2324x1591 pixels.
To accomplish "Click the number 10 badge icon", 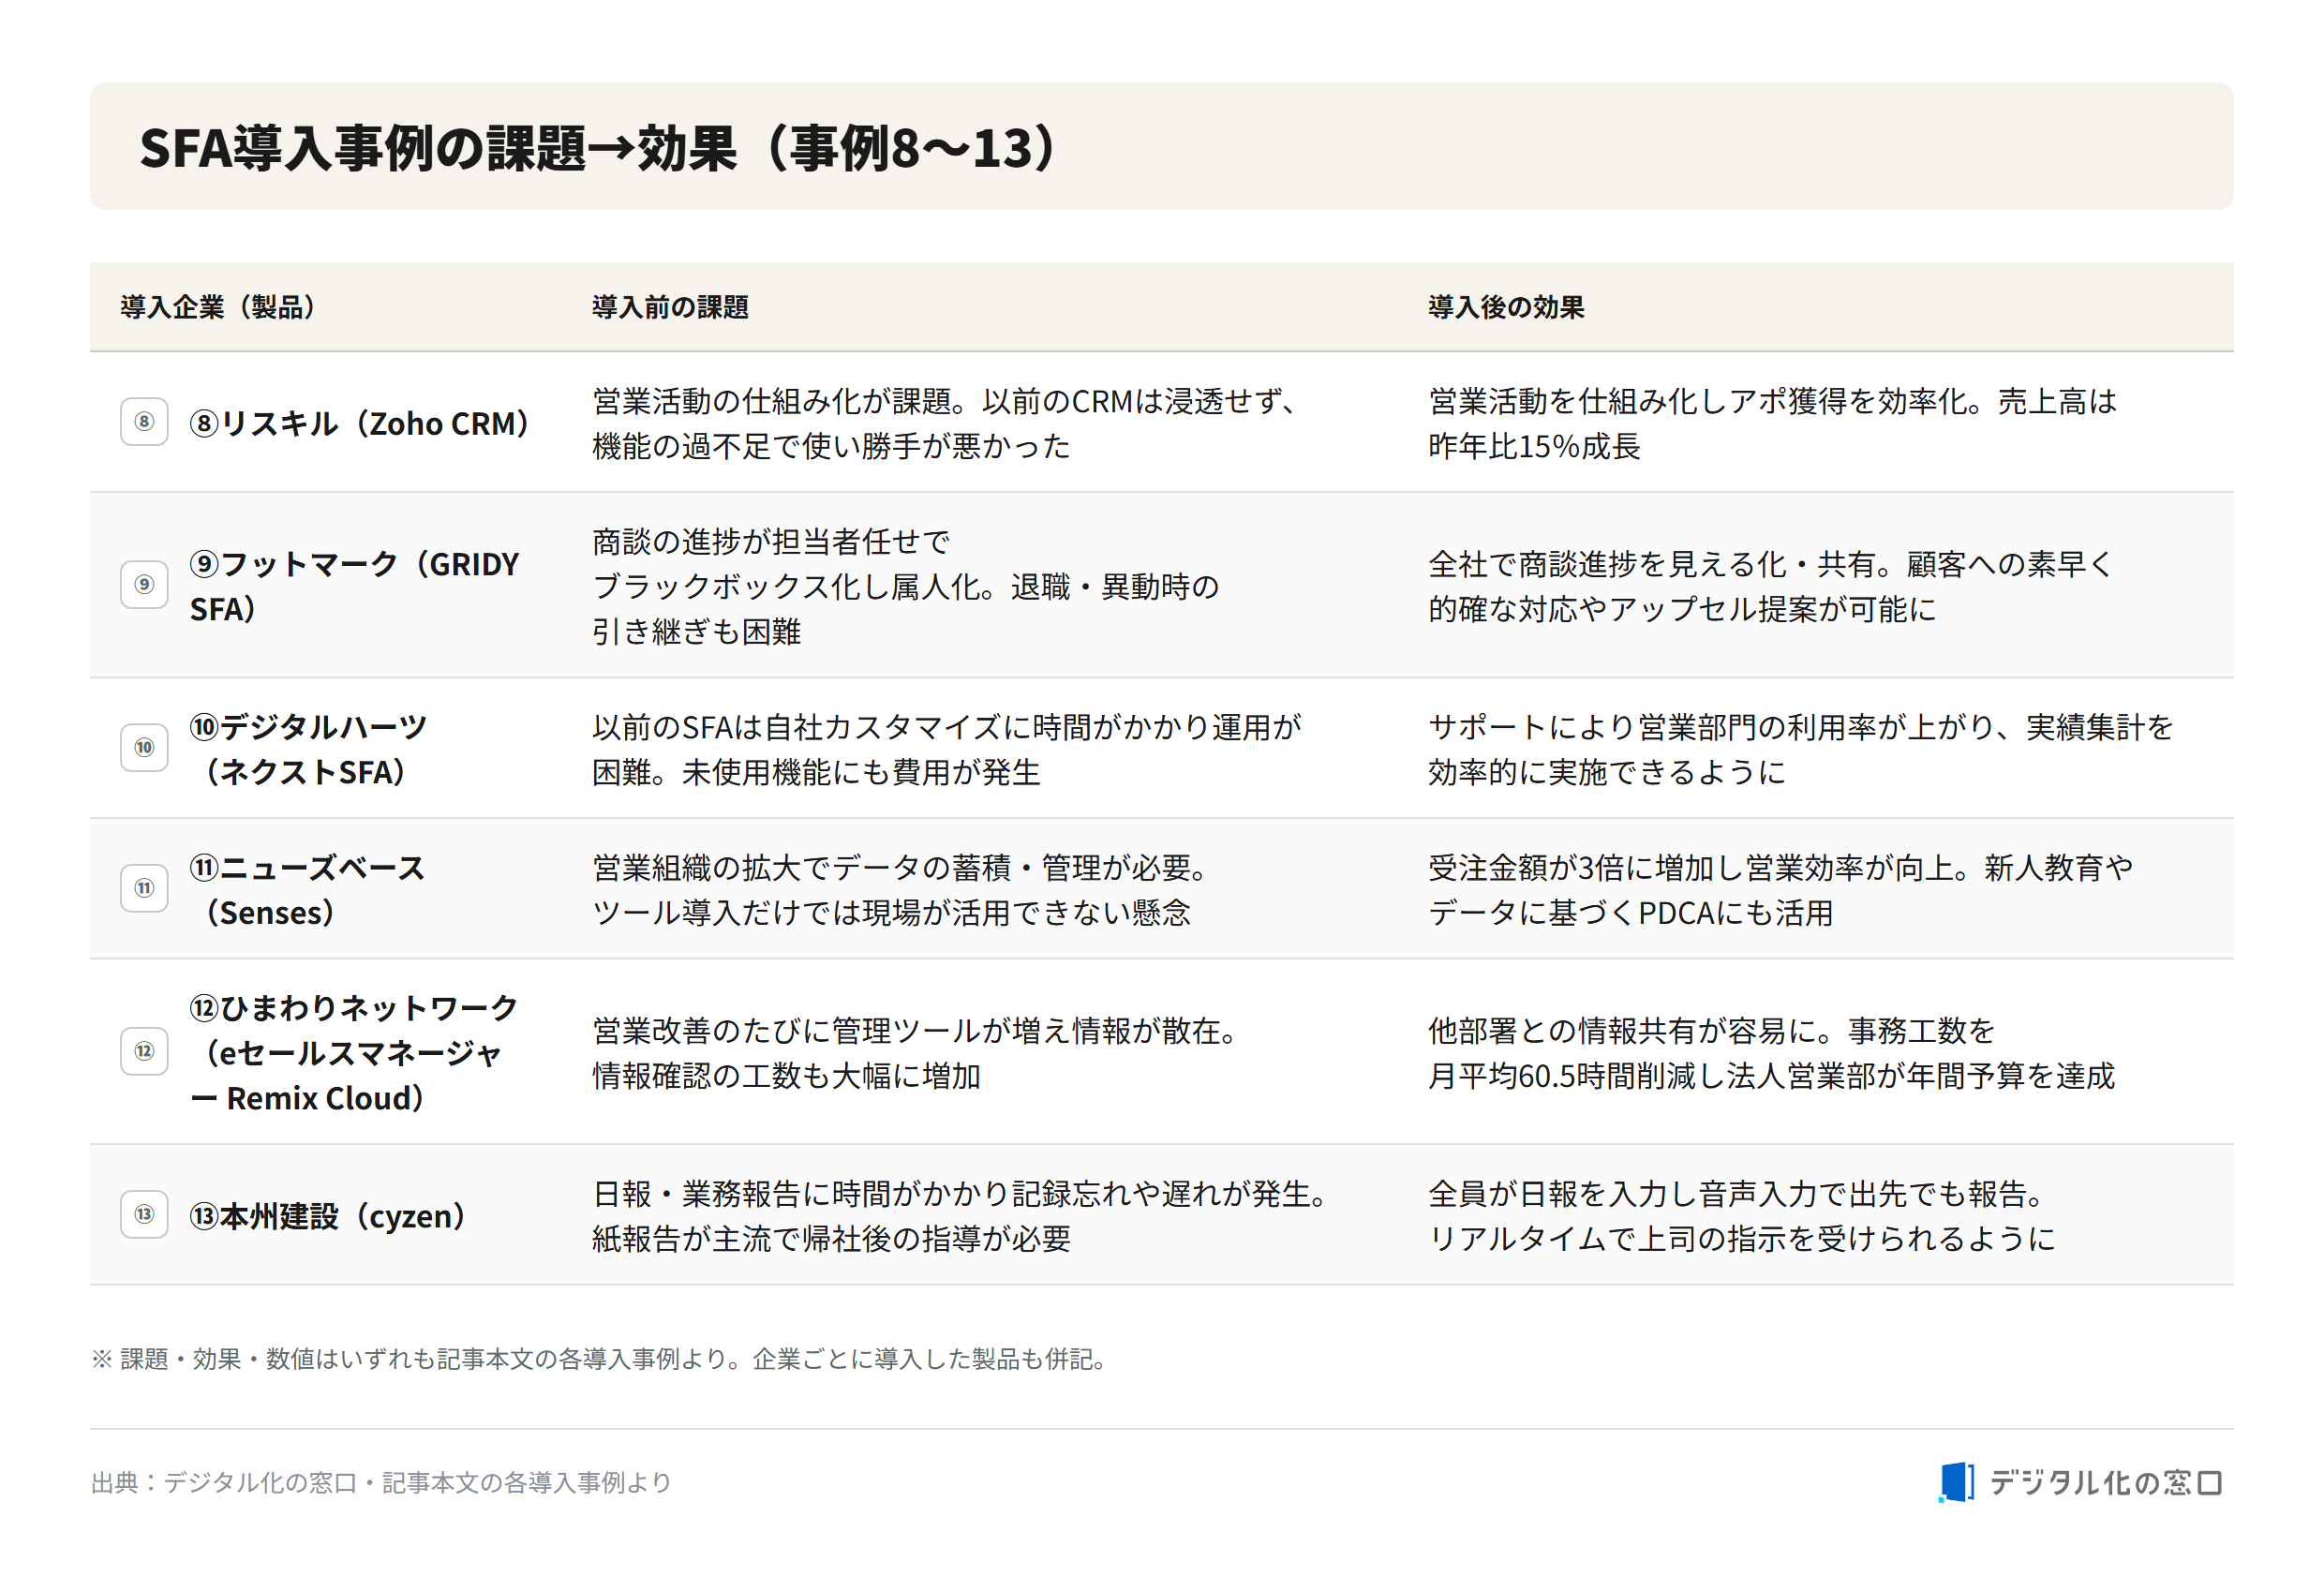I will tap(144, 748).
